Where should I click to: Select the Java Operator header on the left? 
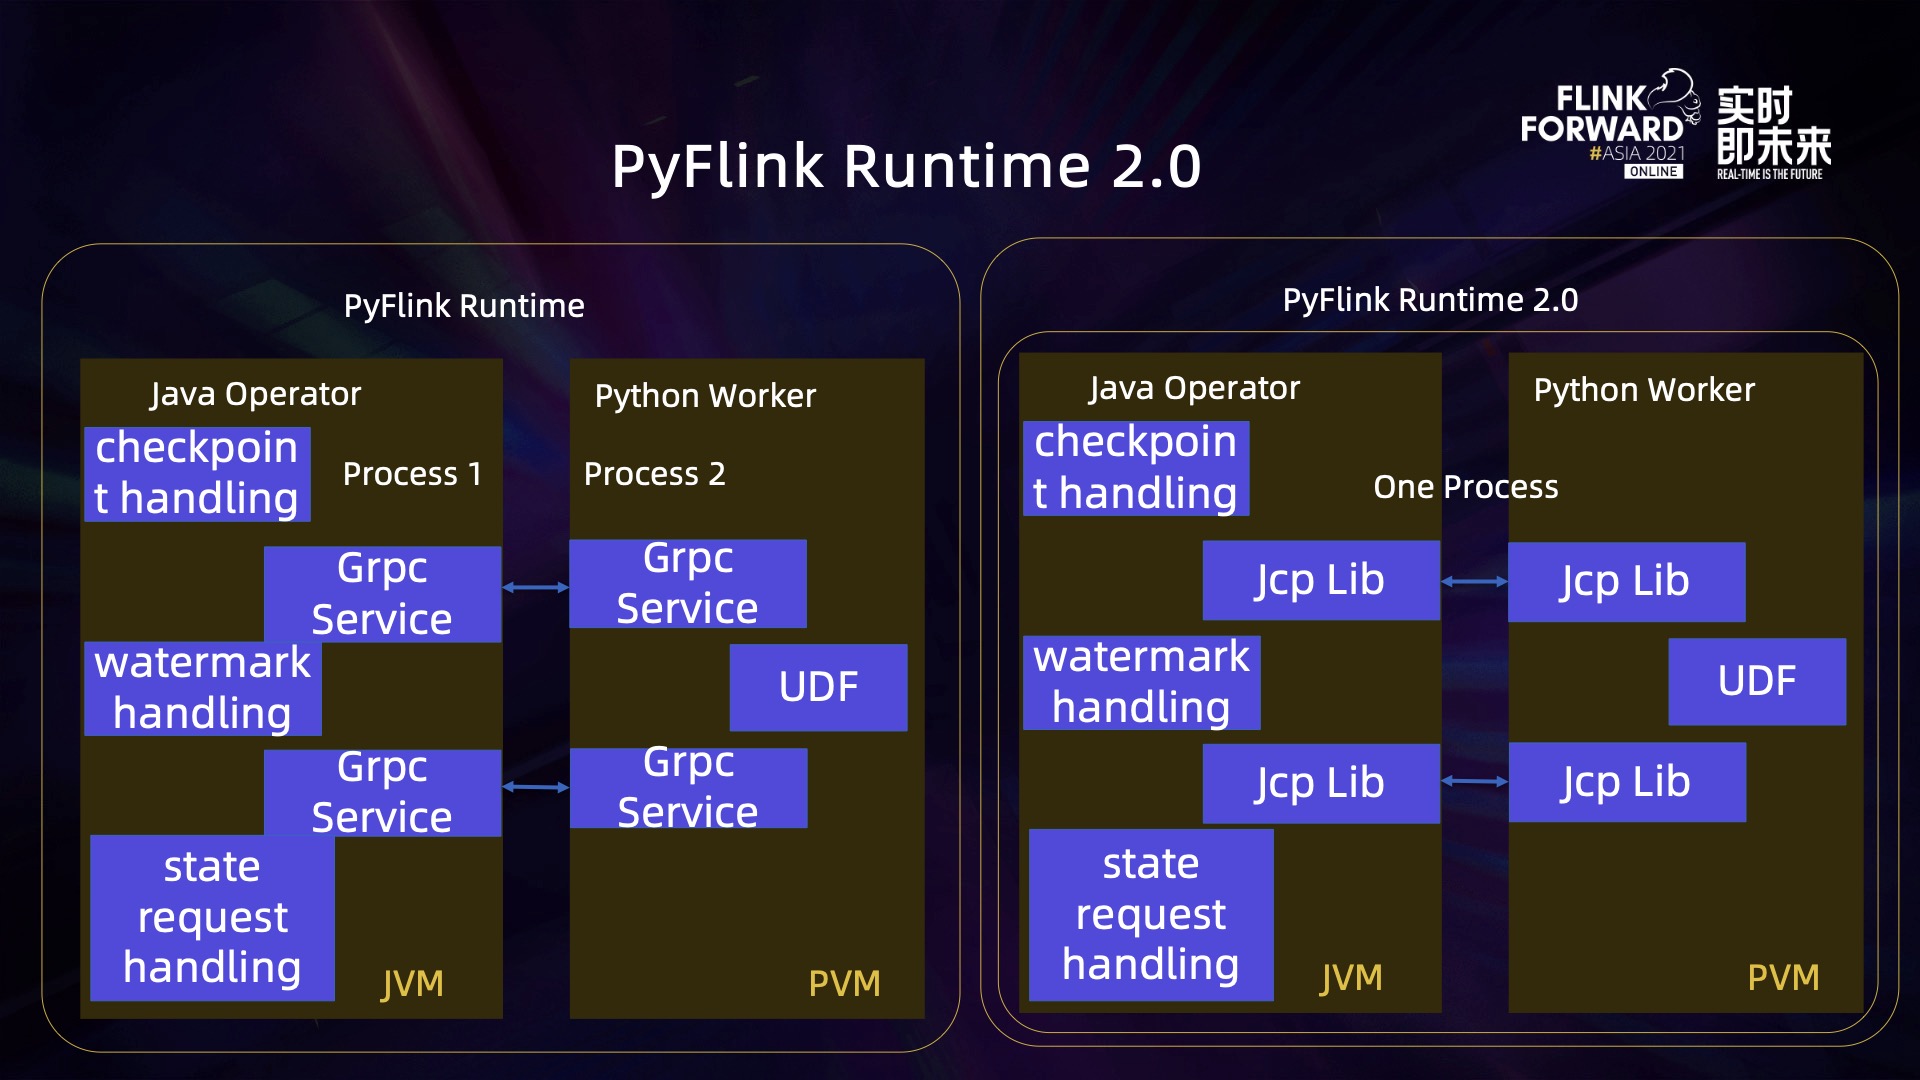click(x=256, y=393)
